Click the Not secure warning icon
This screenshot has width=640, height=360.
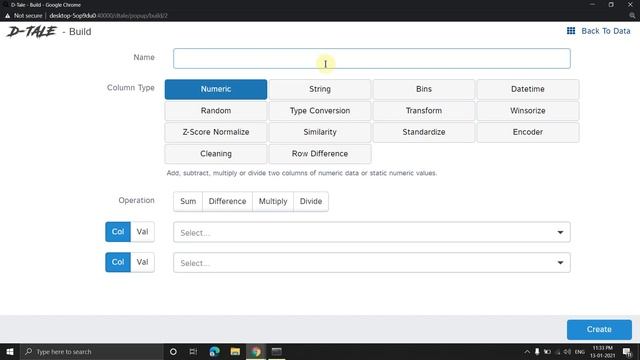pos(7,16)
